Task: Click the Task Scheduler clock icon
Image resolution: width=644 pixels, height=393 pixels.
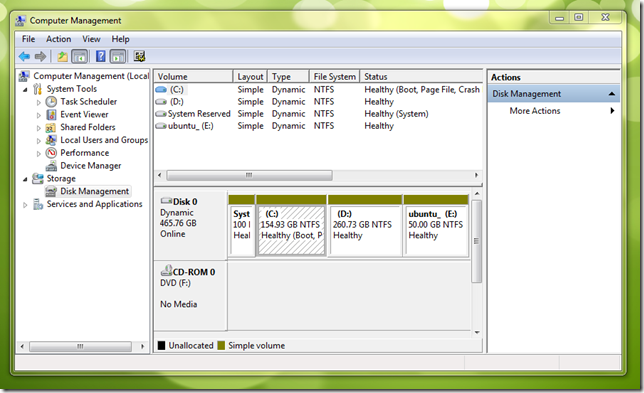Action: pos(51,101)
